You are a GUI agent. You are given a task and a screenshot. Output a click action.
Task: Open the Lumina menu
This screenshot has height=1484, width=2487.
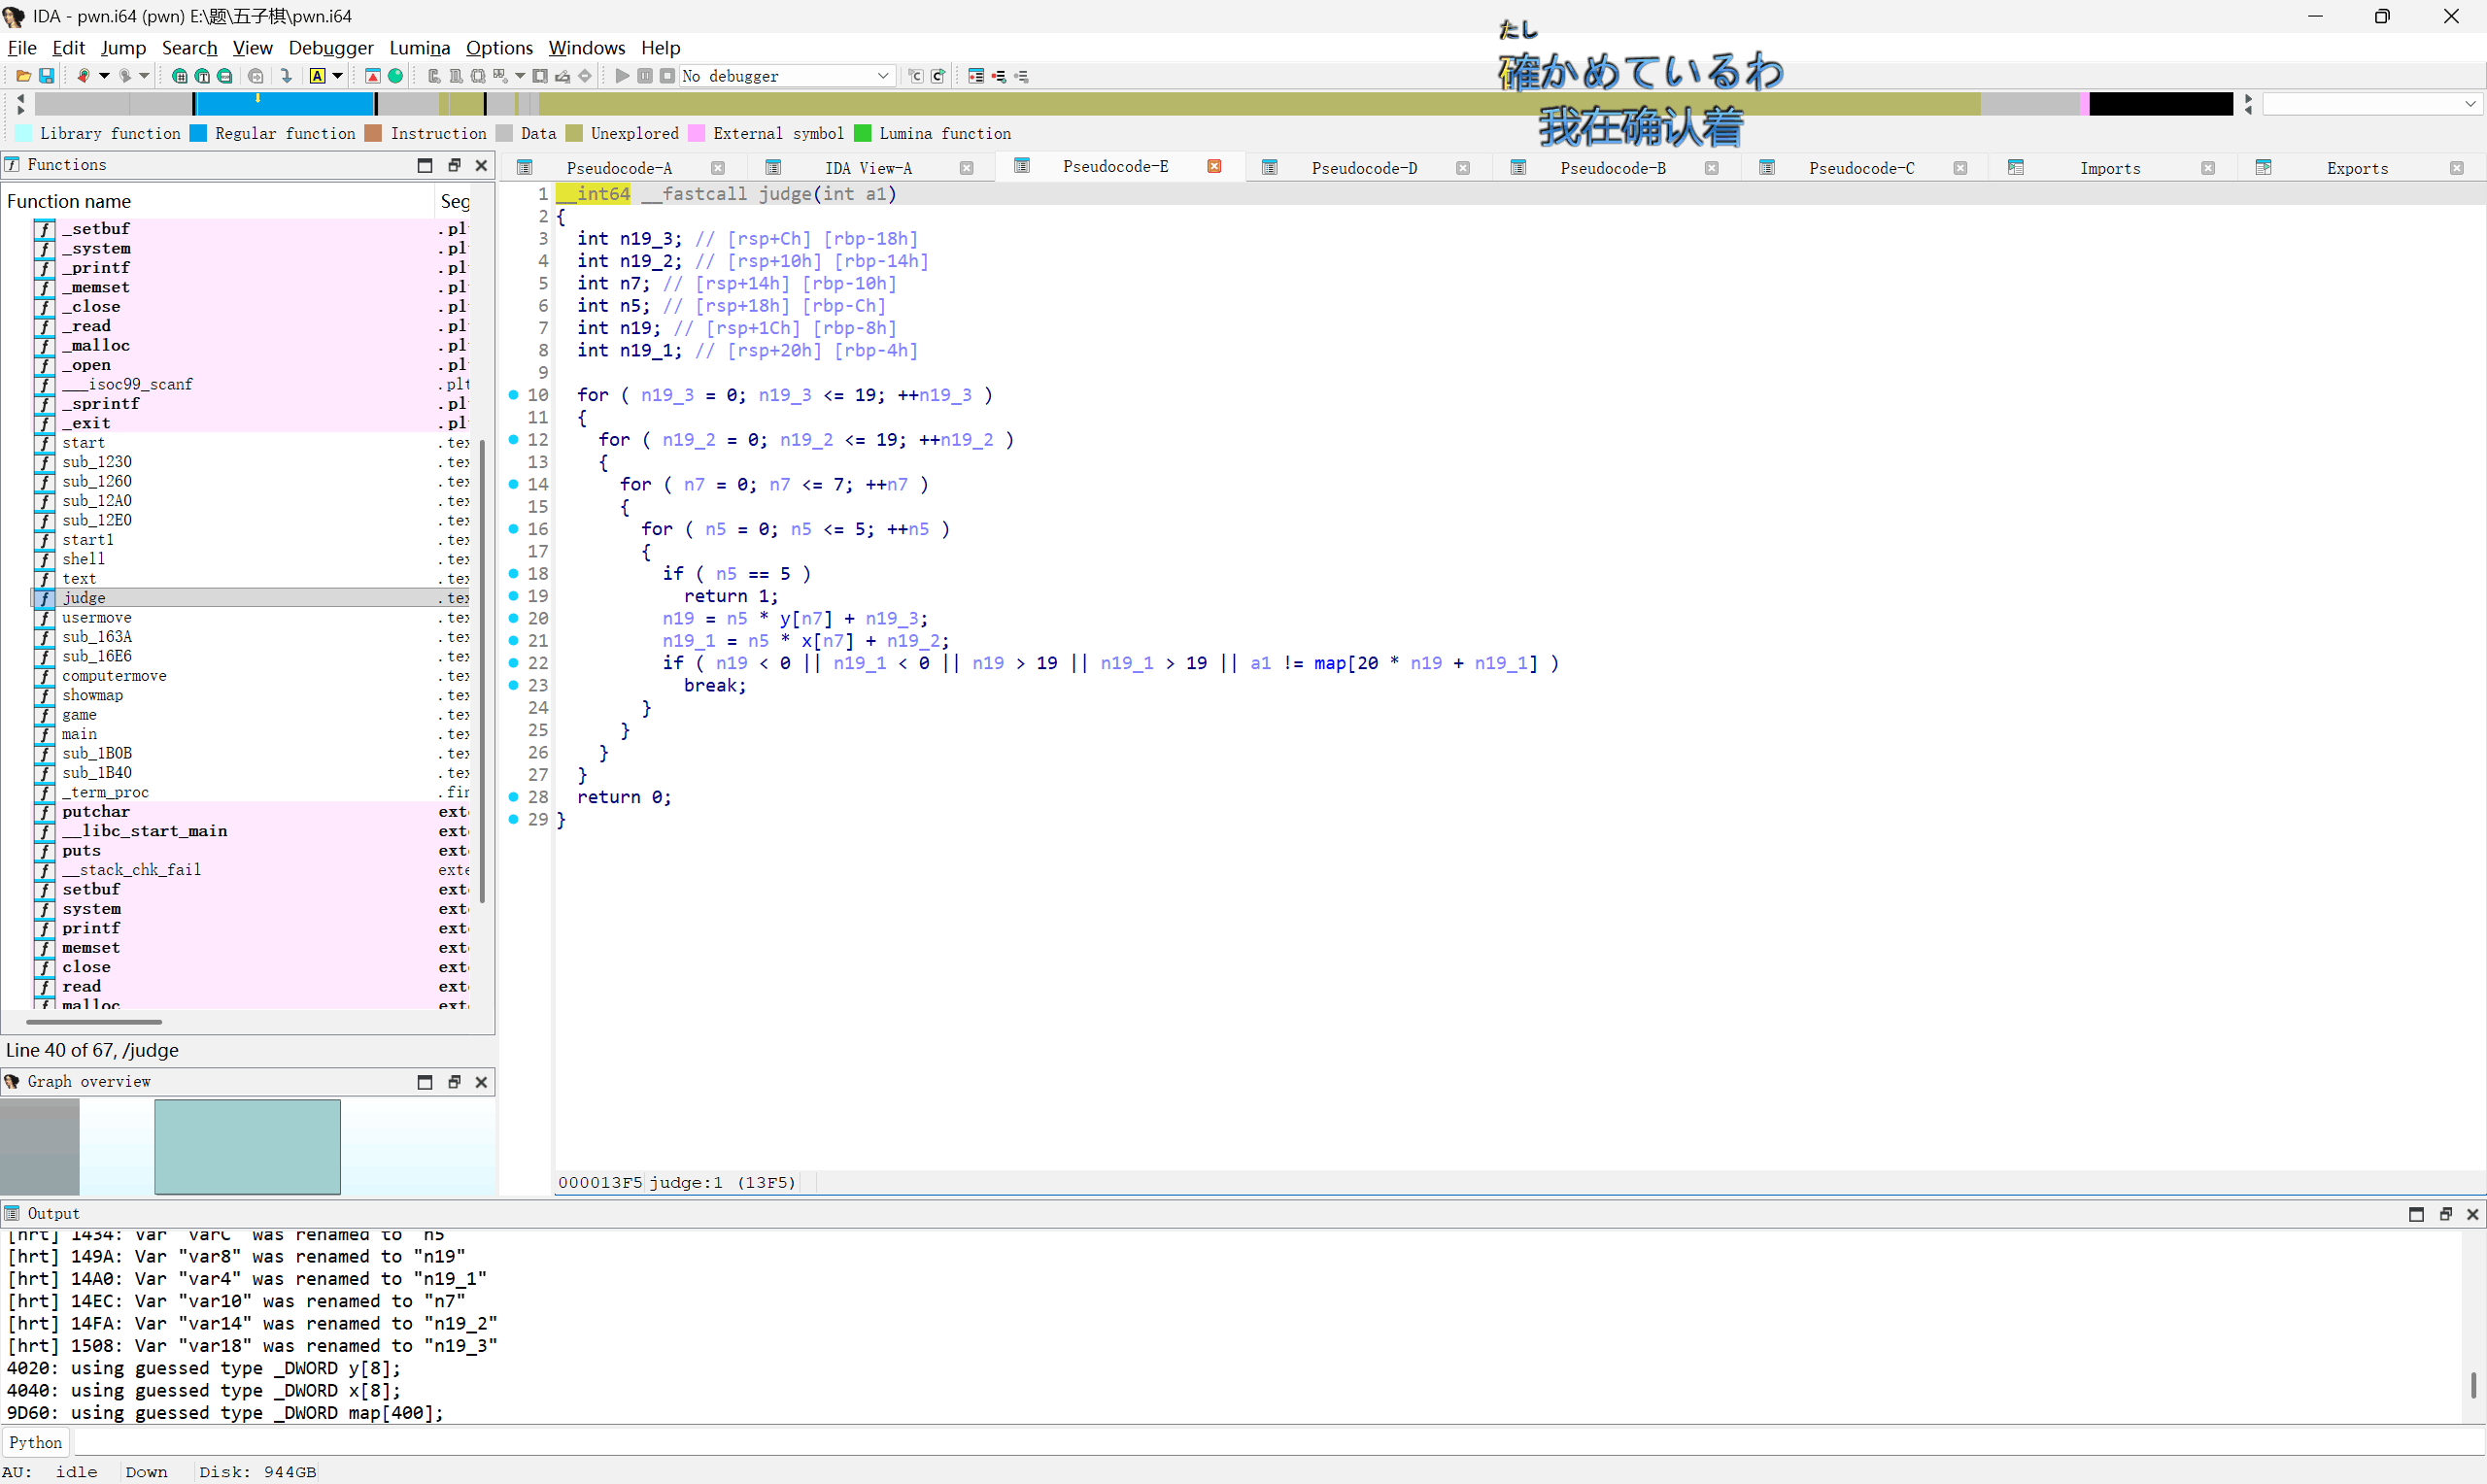click(419, 48)
